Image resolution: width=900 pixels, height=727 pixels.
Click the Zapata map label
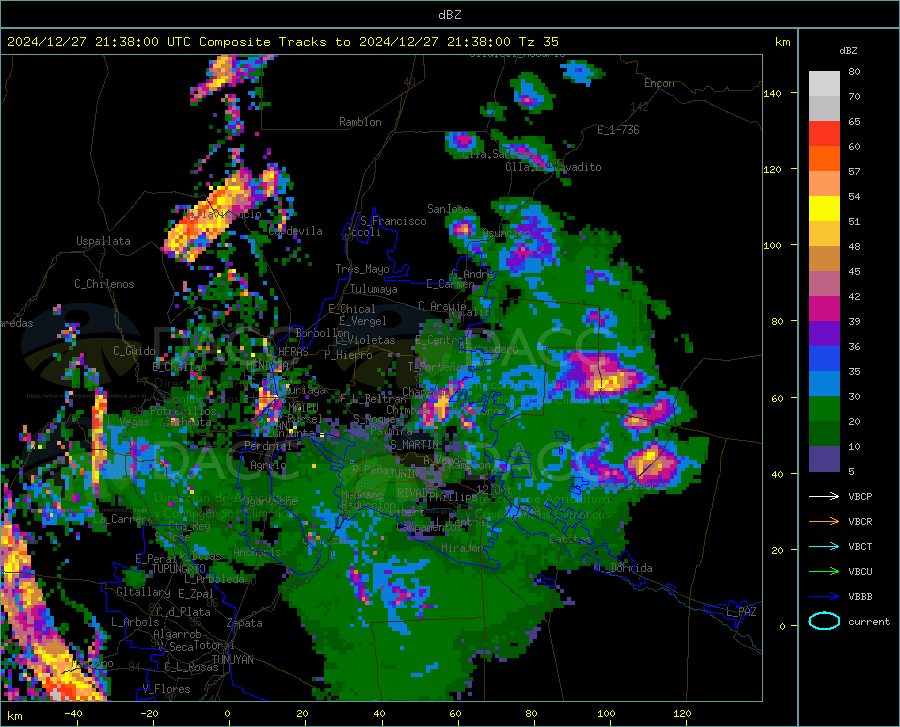245,623
